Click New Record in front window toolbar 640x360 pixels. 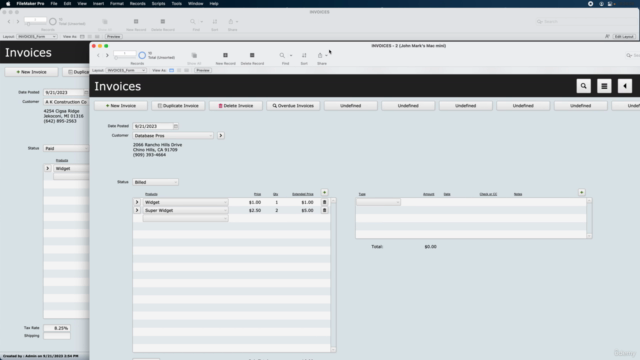click(x=225, y=58)
